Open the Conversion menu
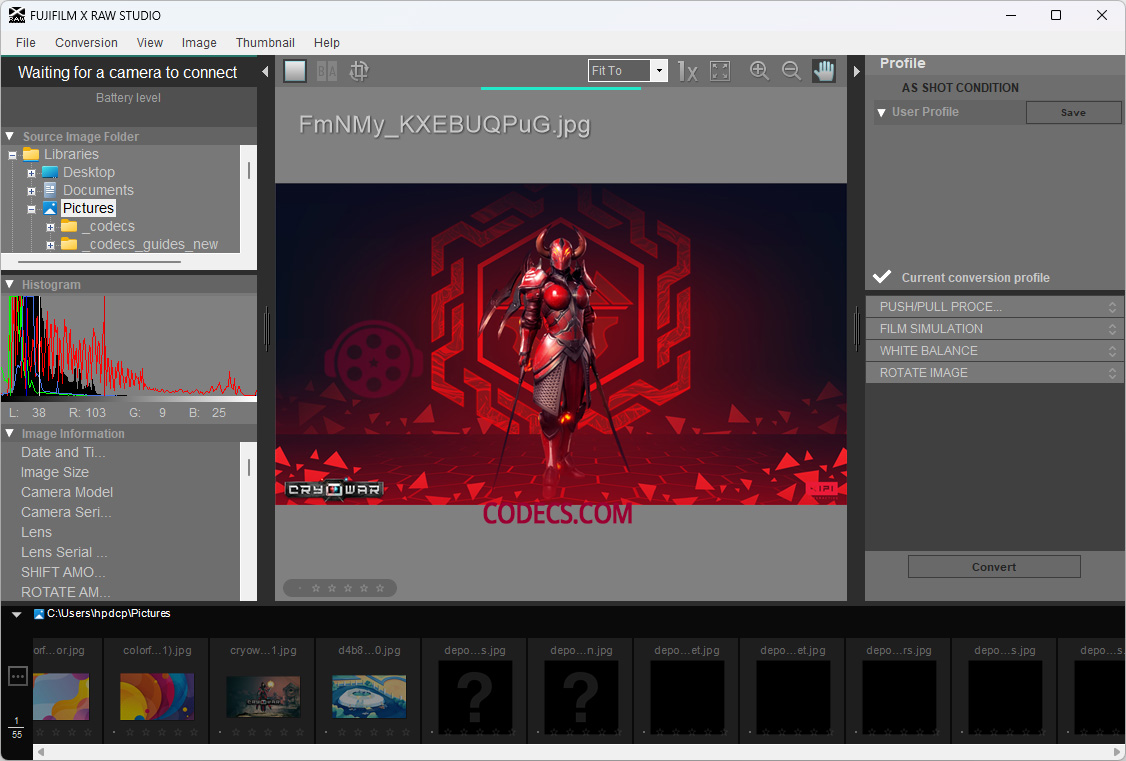1126x761 pixels. pos(86,42)
